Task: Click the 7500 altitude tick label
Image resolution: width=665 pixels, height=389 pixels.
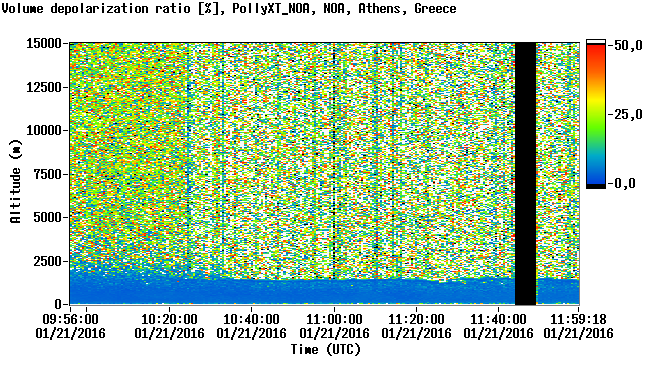Action: click(x=47, y=174)
